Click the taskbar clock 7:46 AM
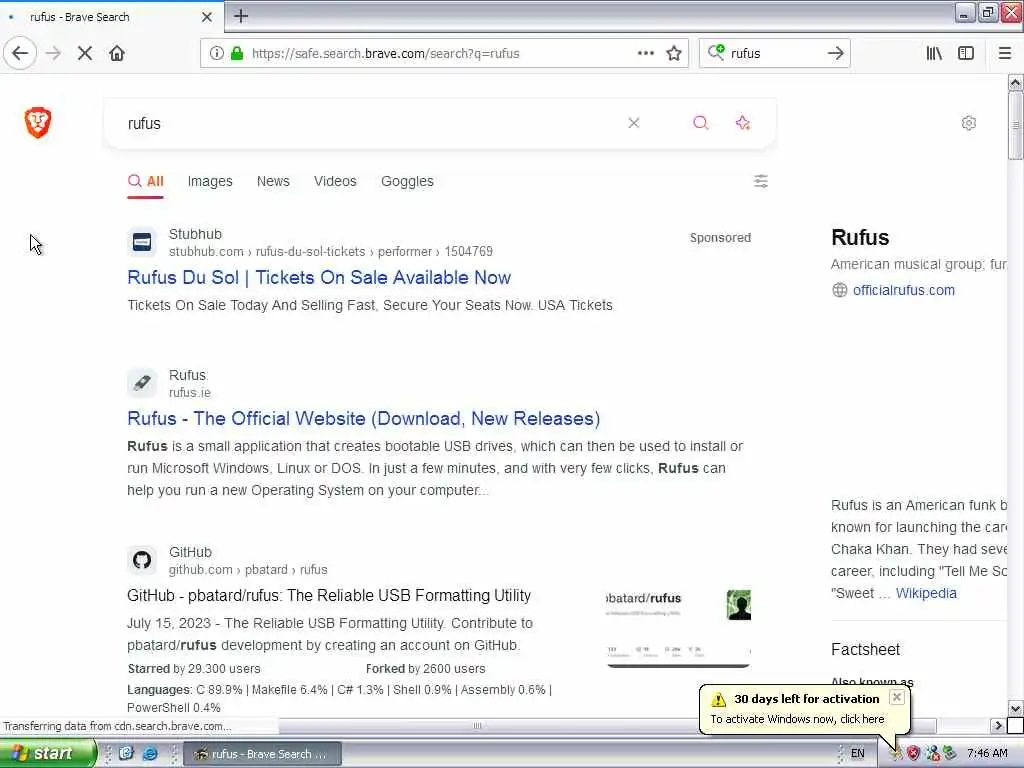 click(x=987, y=754)
